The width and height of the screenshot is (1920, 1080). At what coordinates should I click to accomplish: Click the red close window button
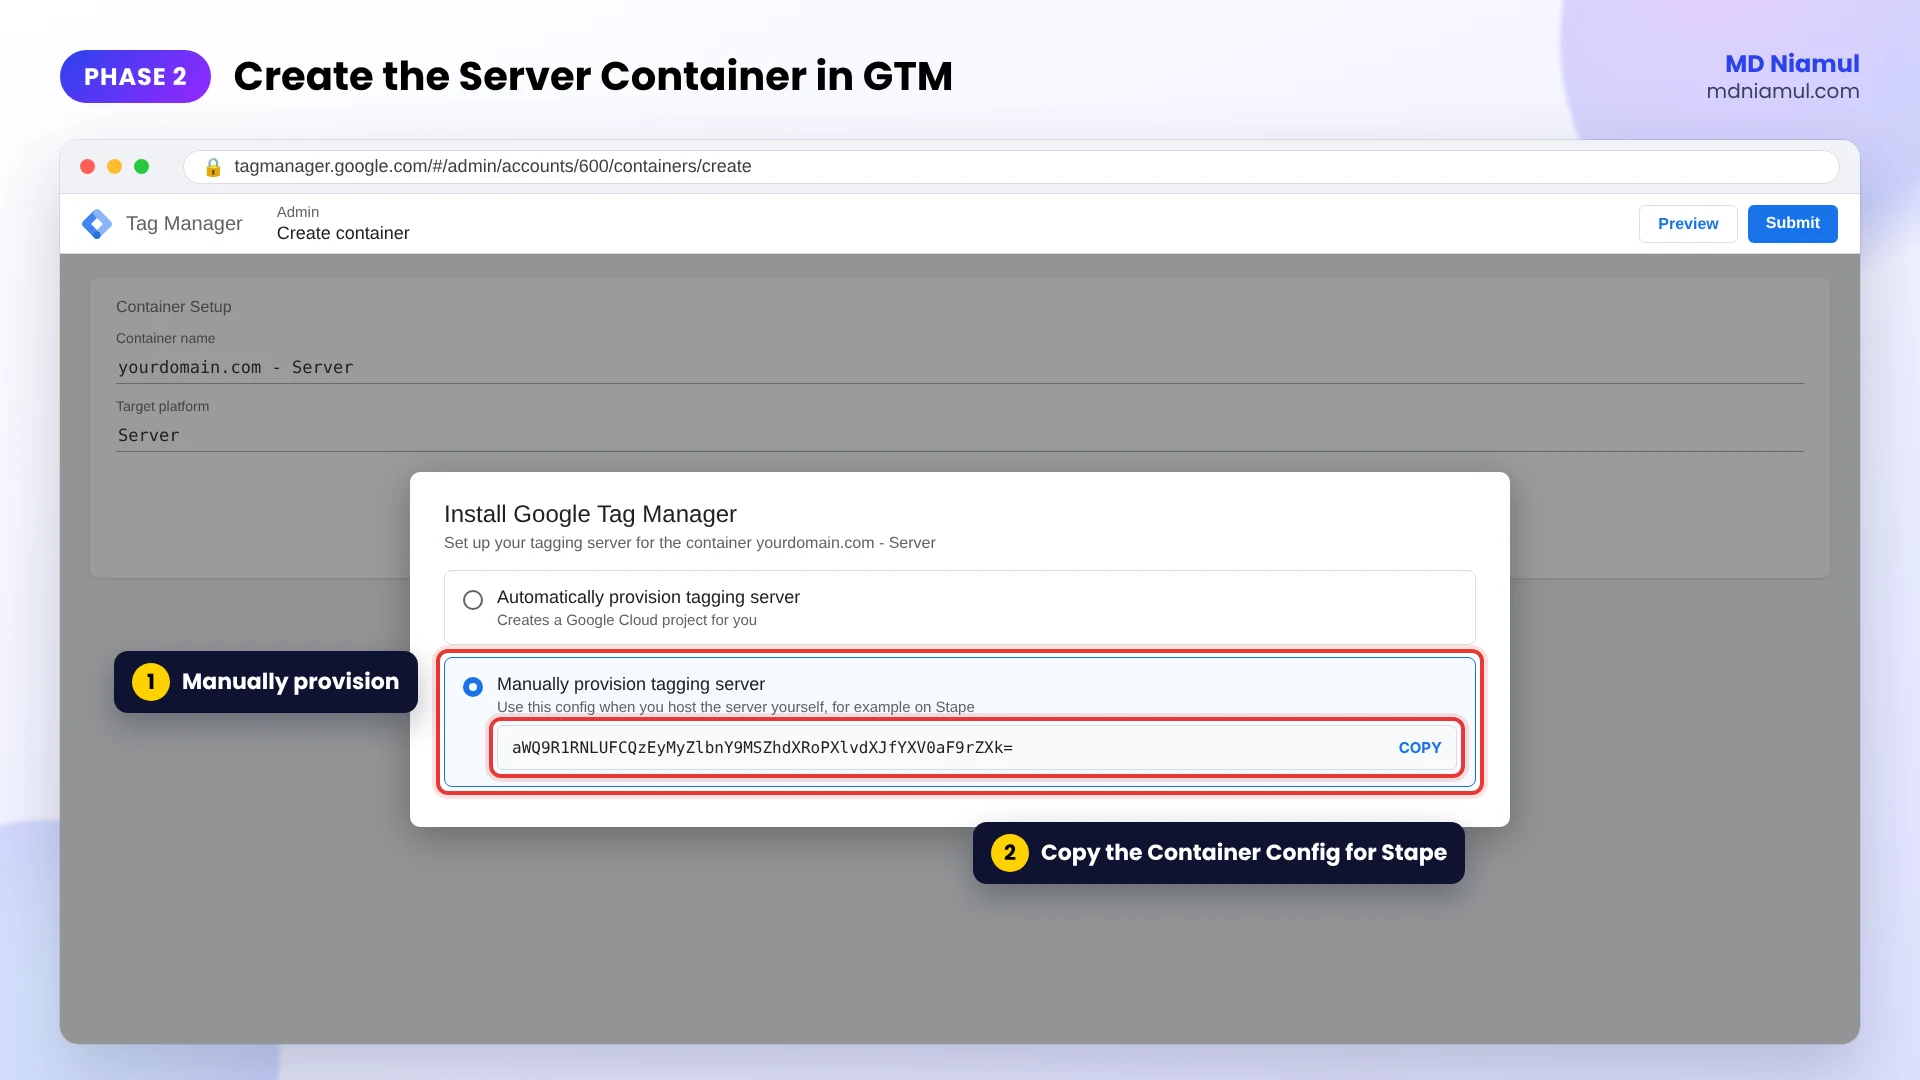click(88, 167)
